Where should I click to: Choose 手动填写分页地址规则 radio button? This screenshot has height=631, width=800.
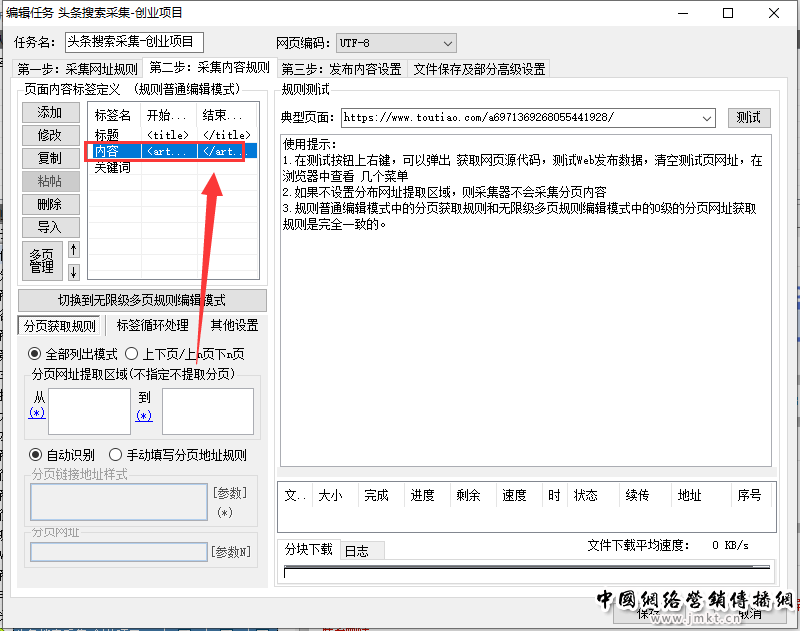tap(115, 455)
